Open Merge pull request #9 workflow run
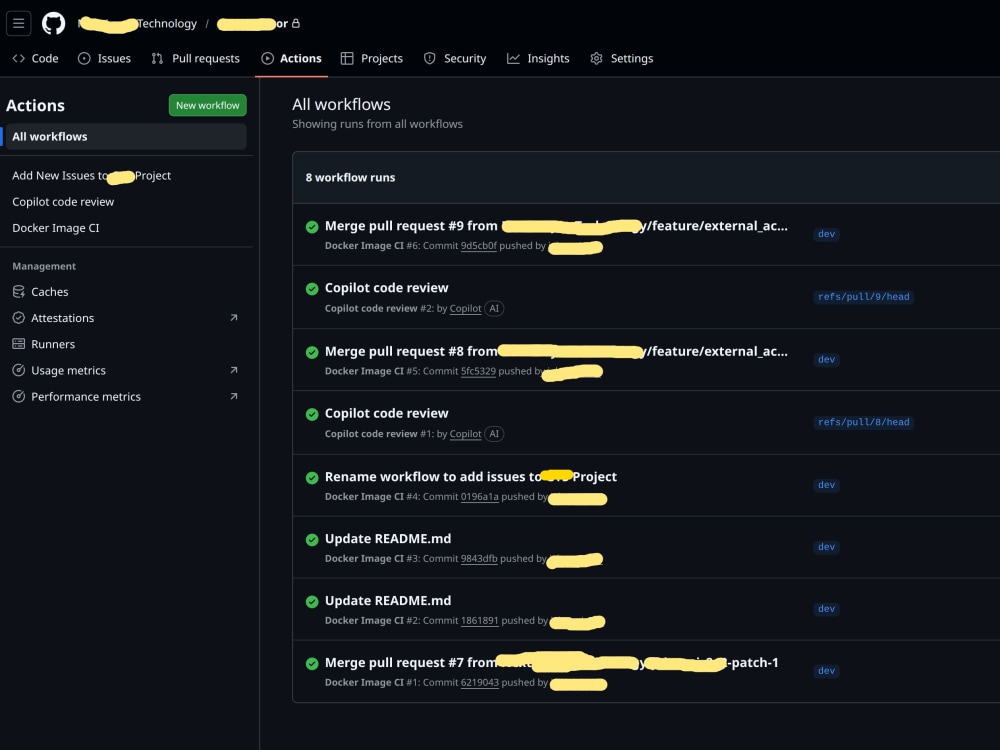 (x=556, y=226)
